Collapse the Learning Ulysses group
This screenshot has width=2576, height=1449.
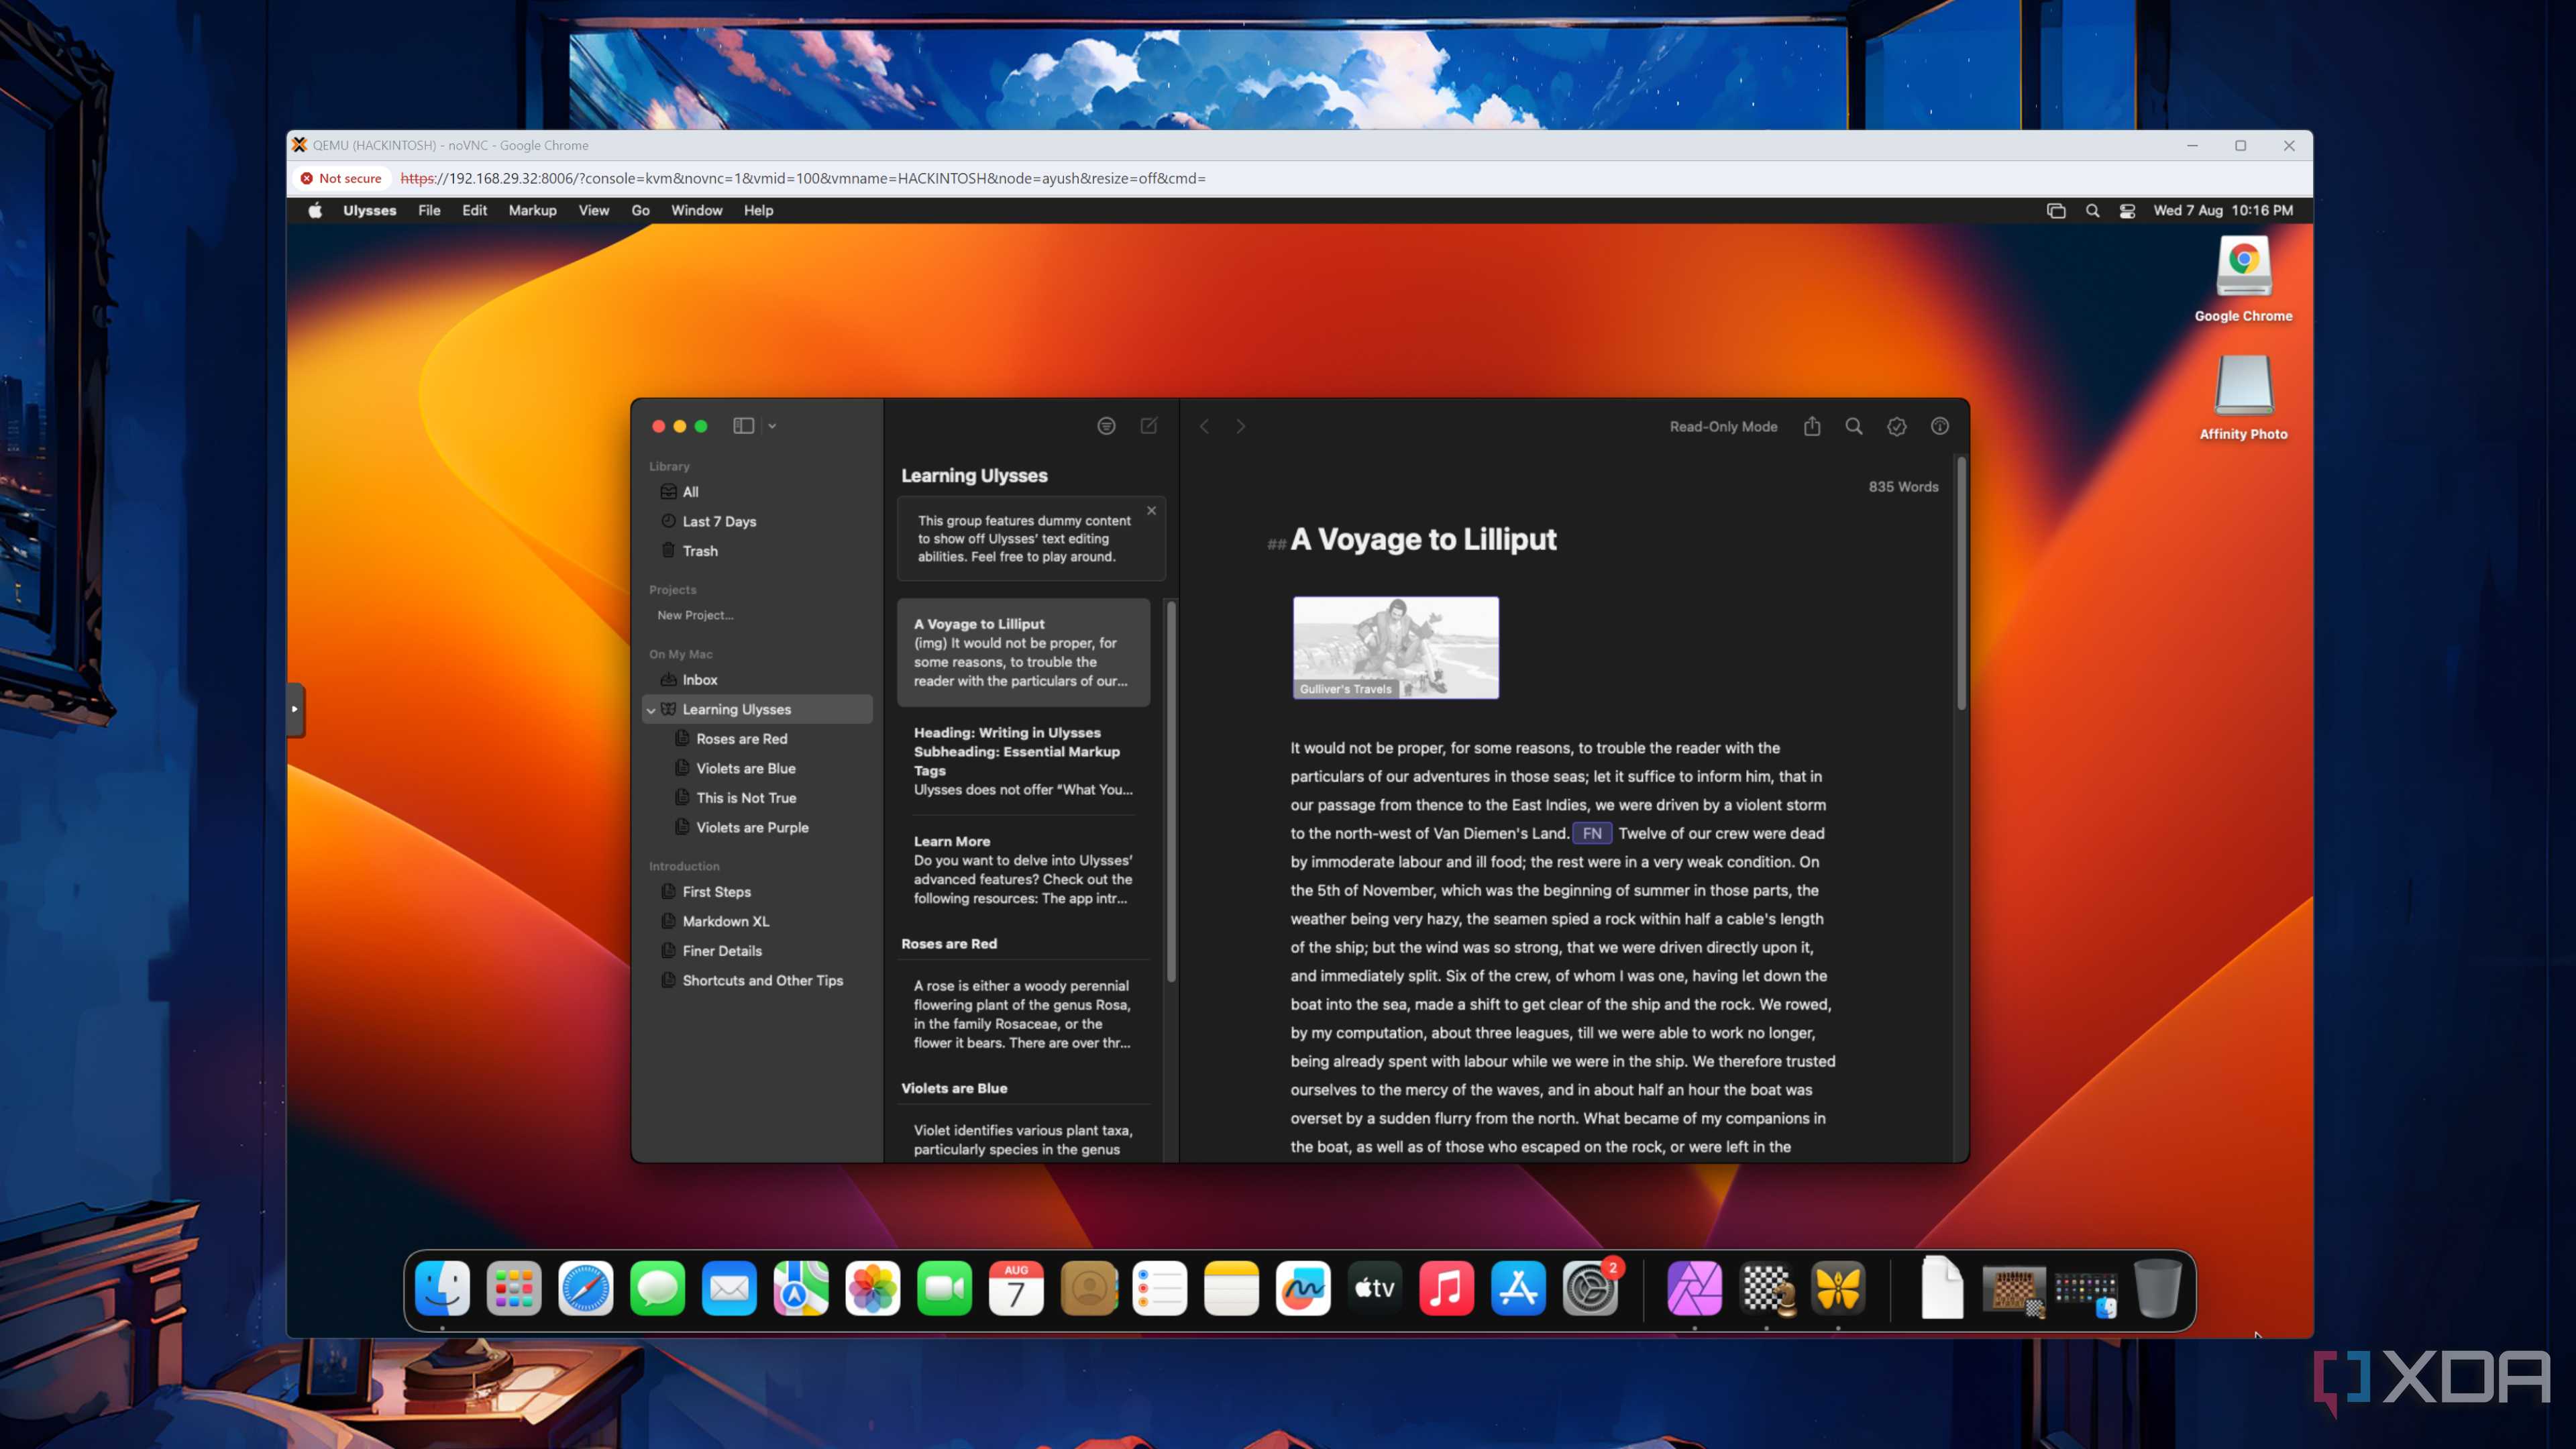point(652,710)
